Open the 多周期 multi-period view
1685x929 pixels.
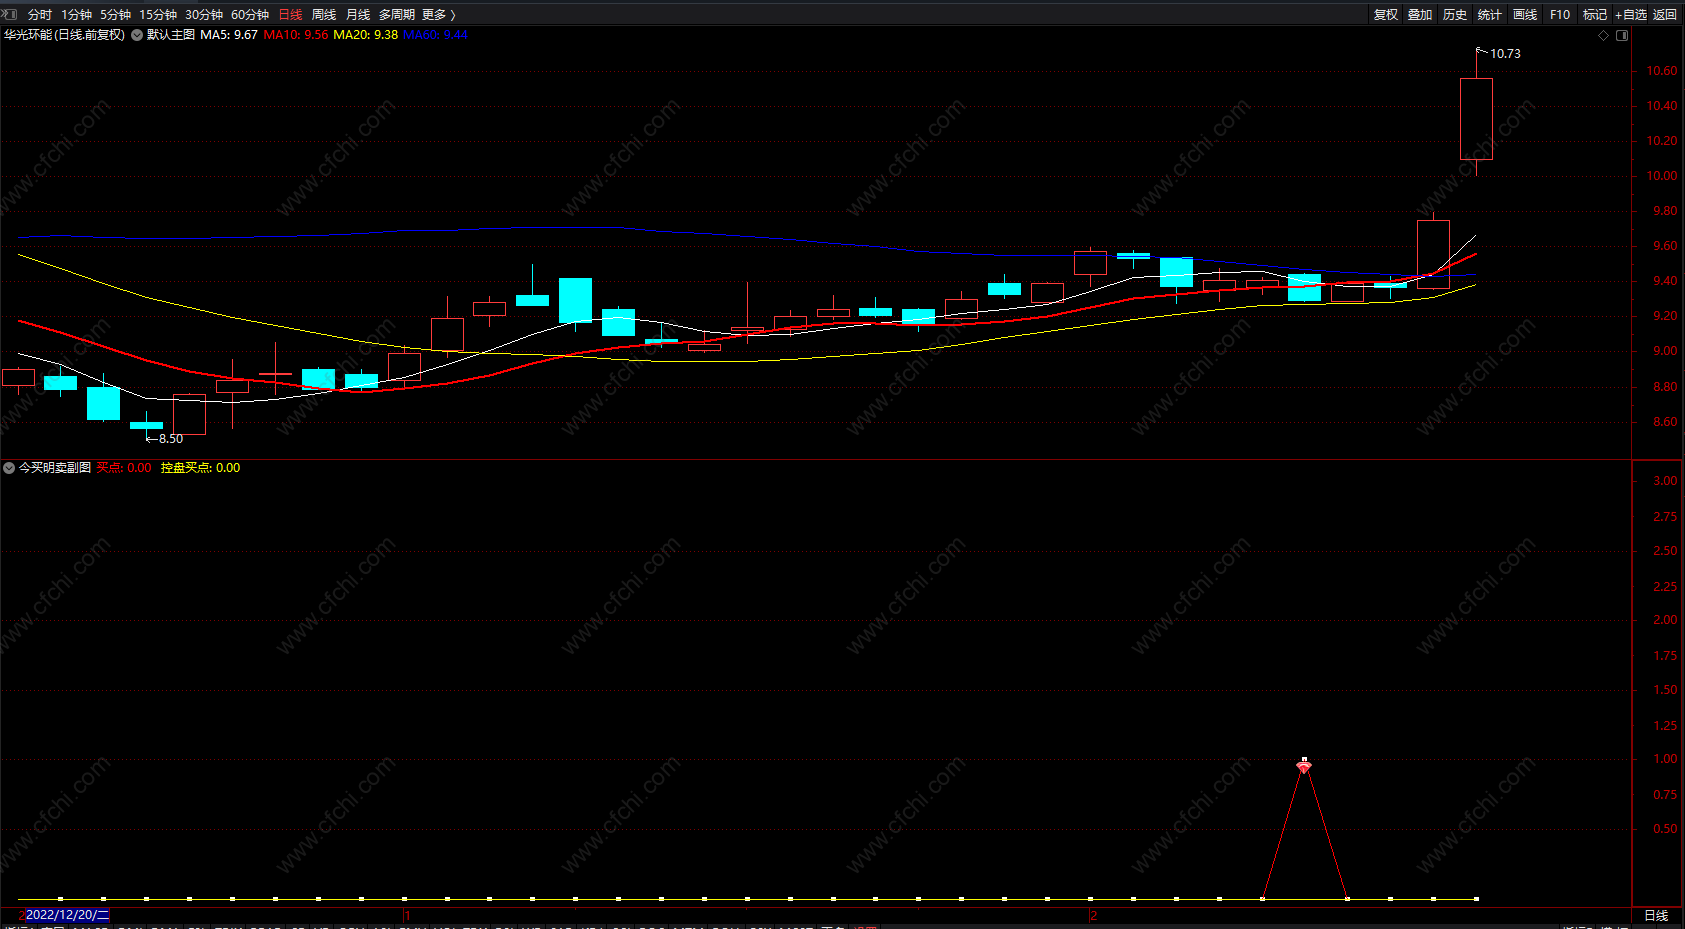397,15
